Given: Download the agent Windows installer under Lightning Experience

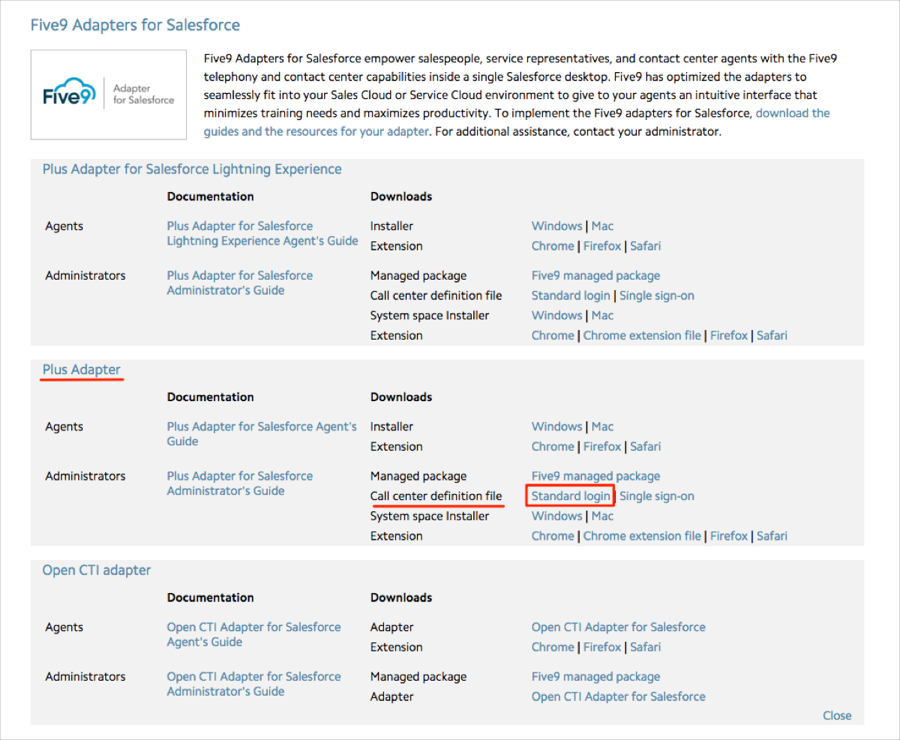Looking at the screenshot, I should [556, 226].
